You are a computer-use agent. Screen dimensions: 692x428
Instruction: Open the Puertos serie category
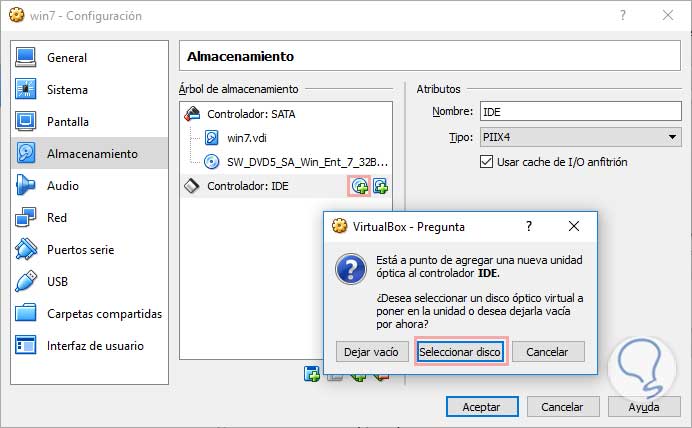(x=89, y=250)
